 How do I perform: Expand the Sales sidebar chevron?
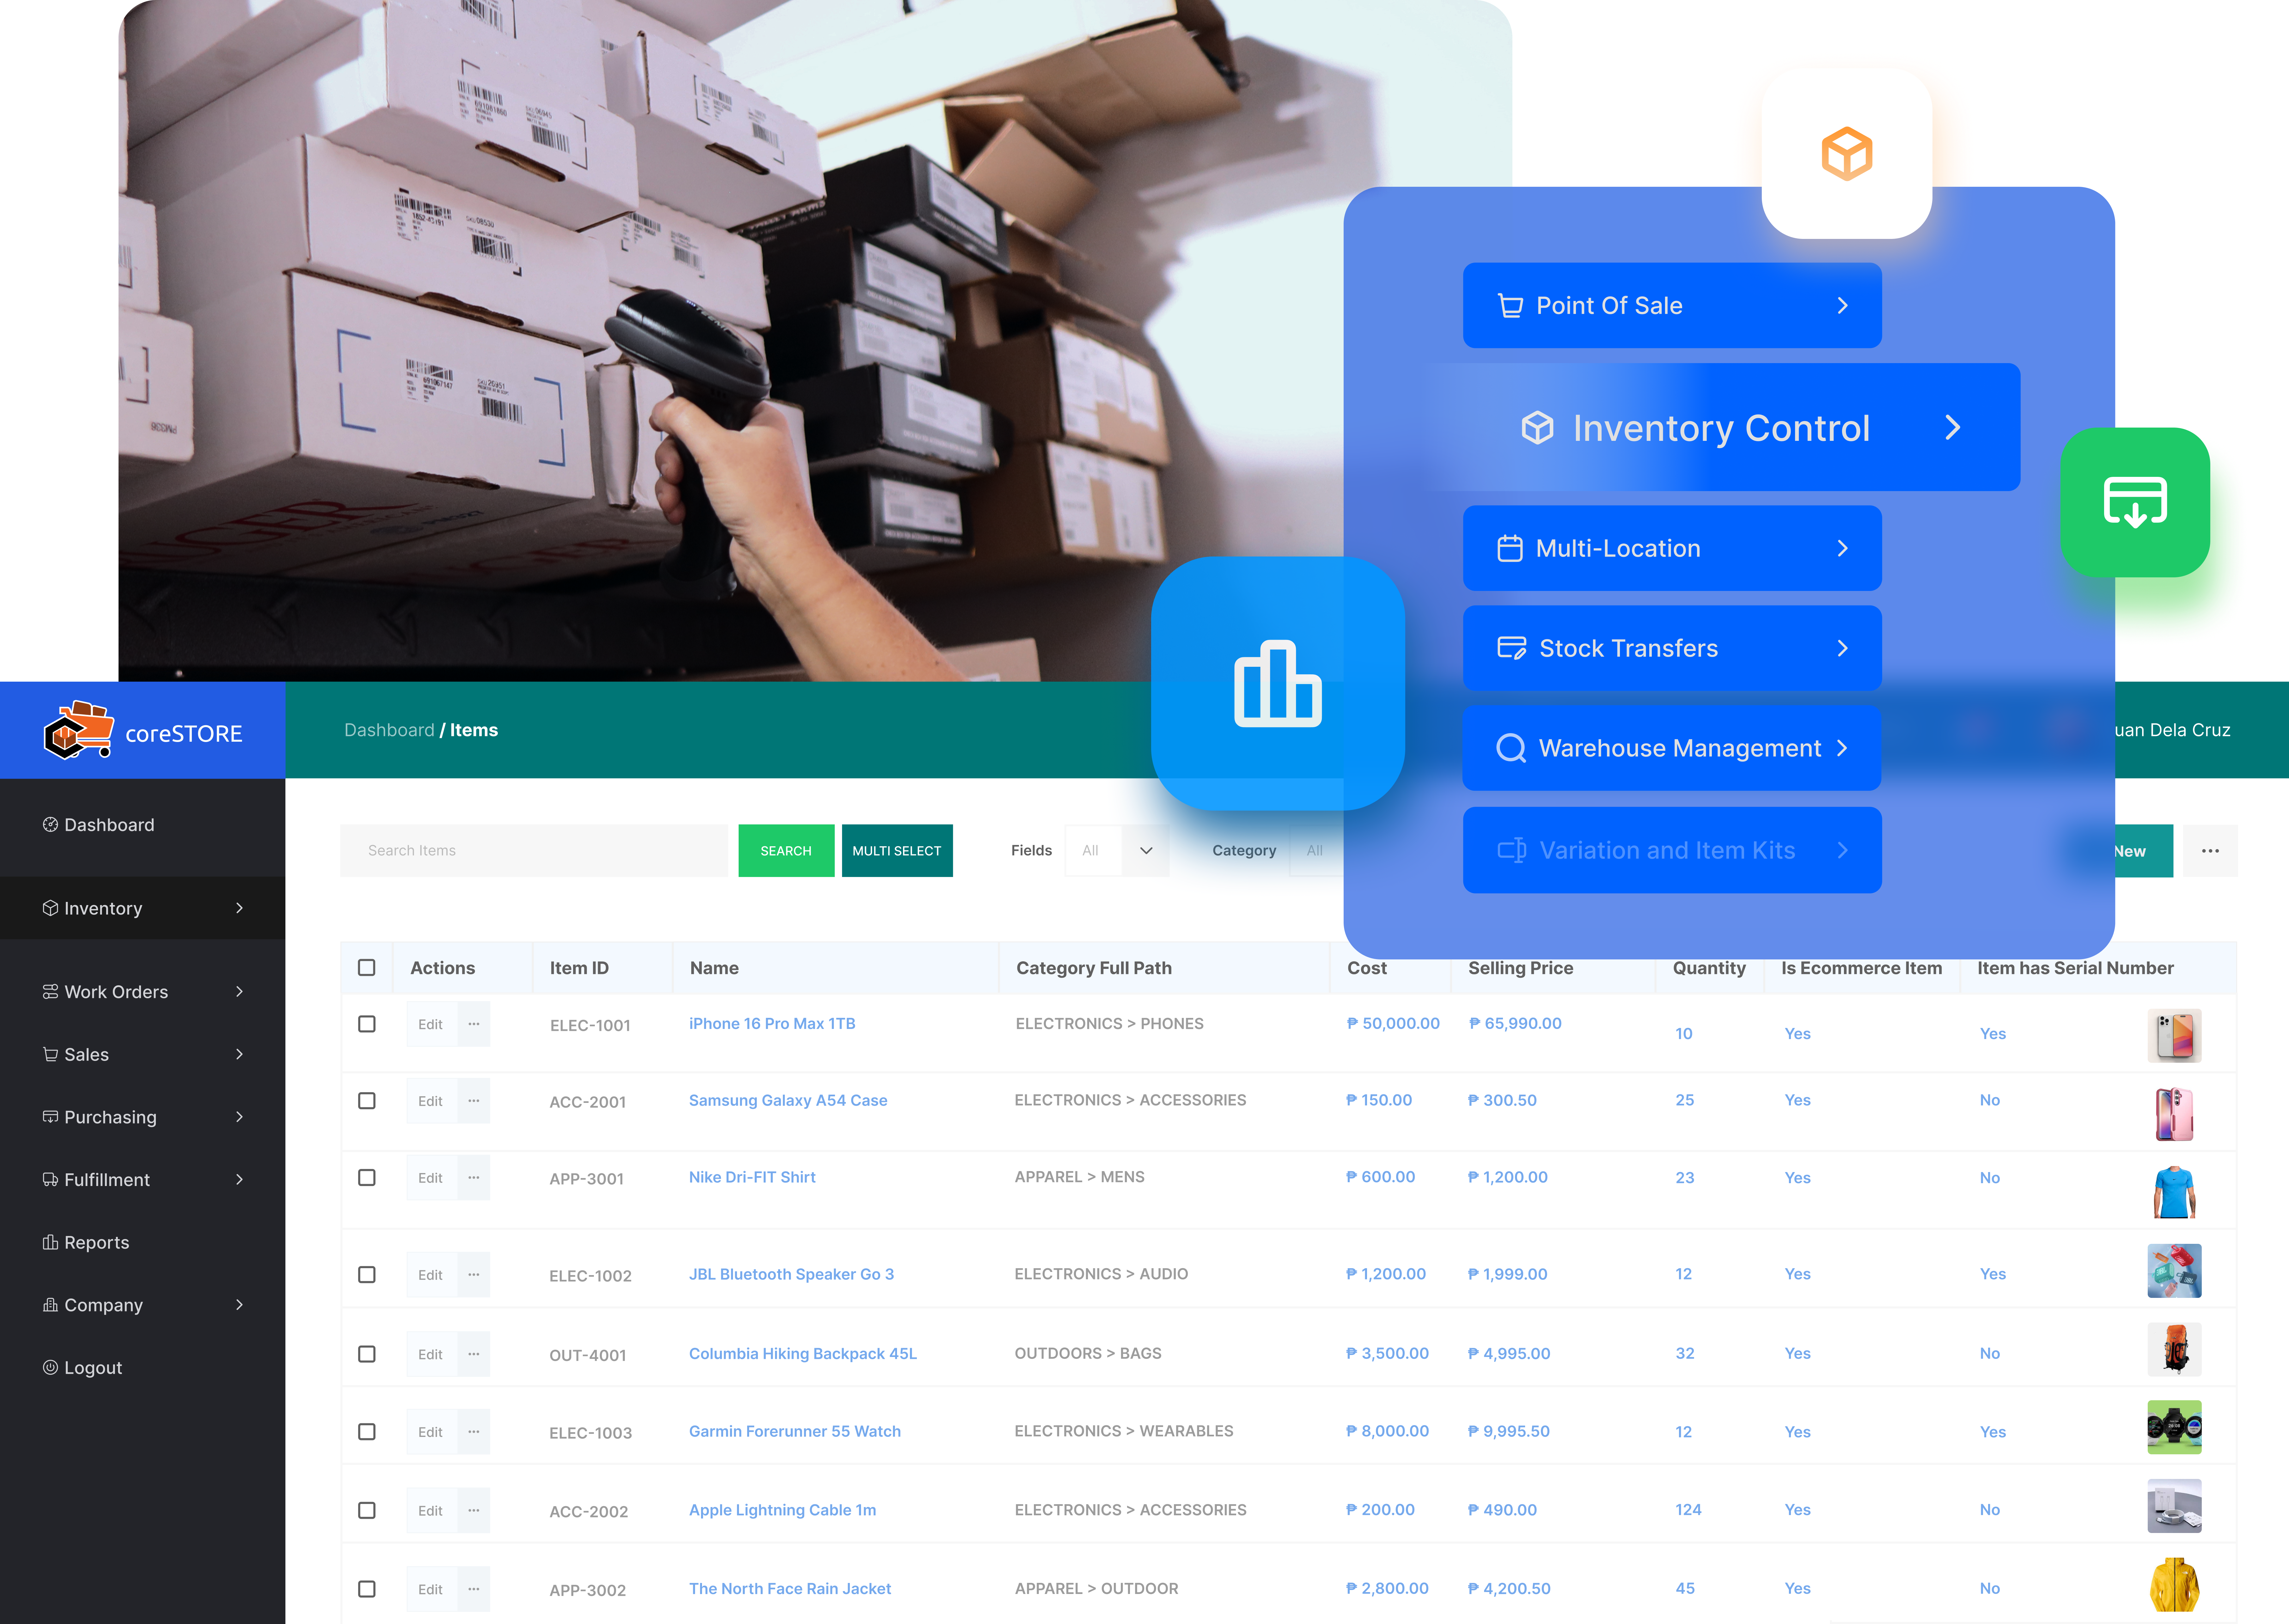click(239, 1054)
